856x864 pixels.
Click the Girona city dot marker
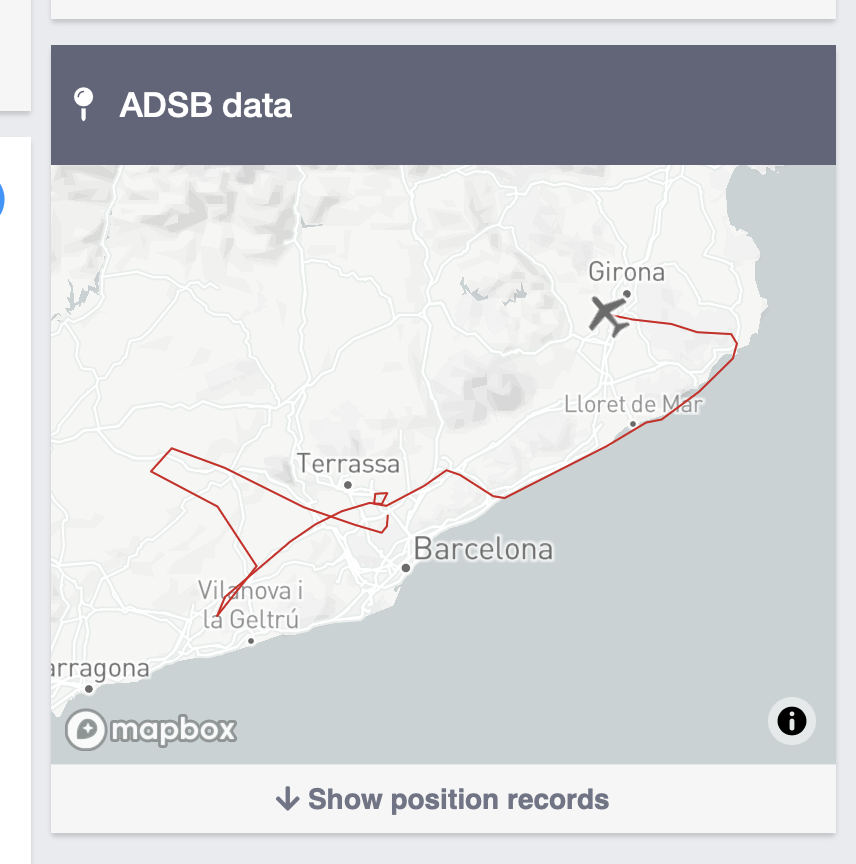tap(627, 294)
